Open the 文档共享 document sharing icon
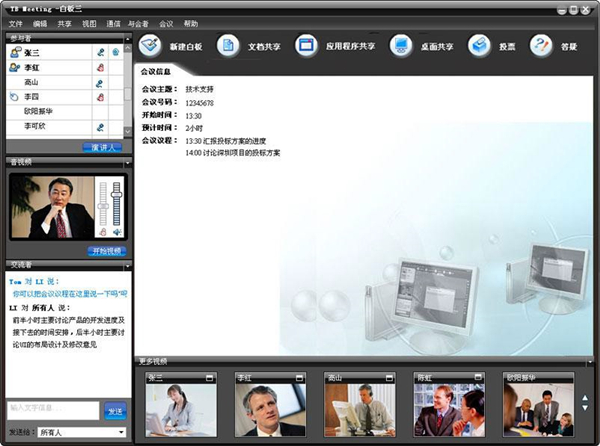Image resolution: width=600 pixels, height=446 pixels. click(228, 46)
